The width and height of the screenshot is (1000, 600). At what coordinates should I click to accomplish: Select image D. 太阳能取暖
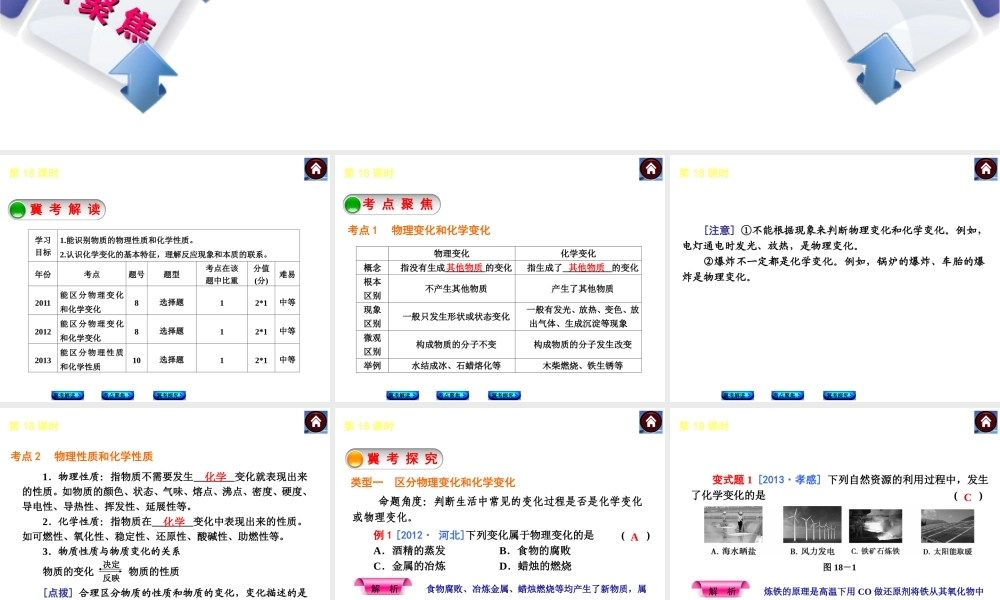point(948,526)
